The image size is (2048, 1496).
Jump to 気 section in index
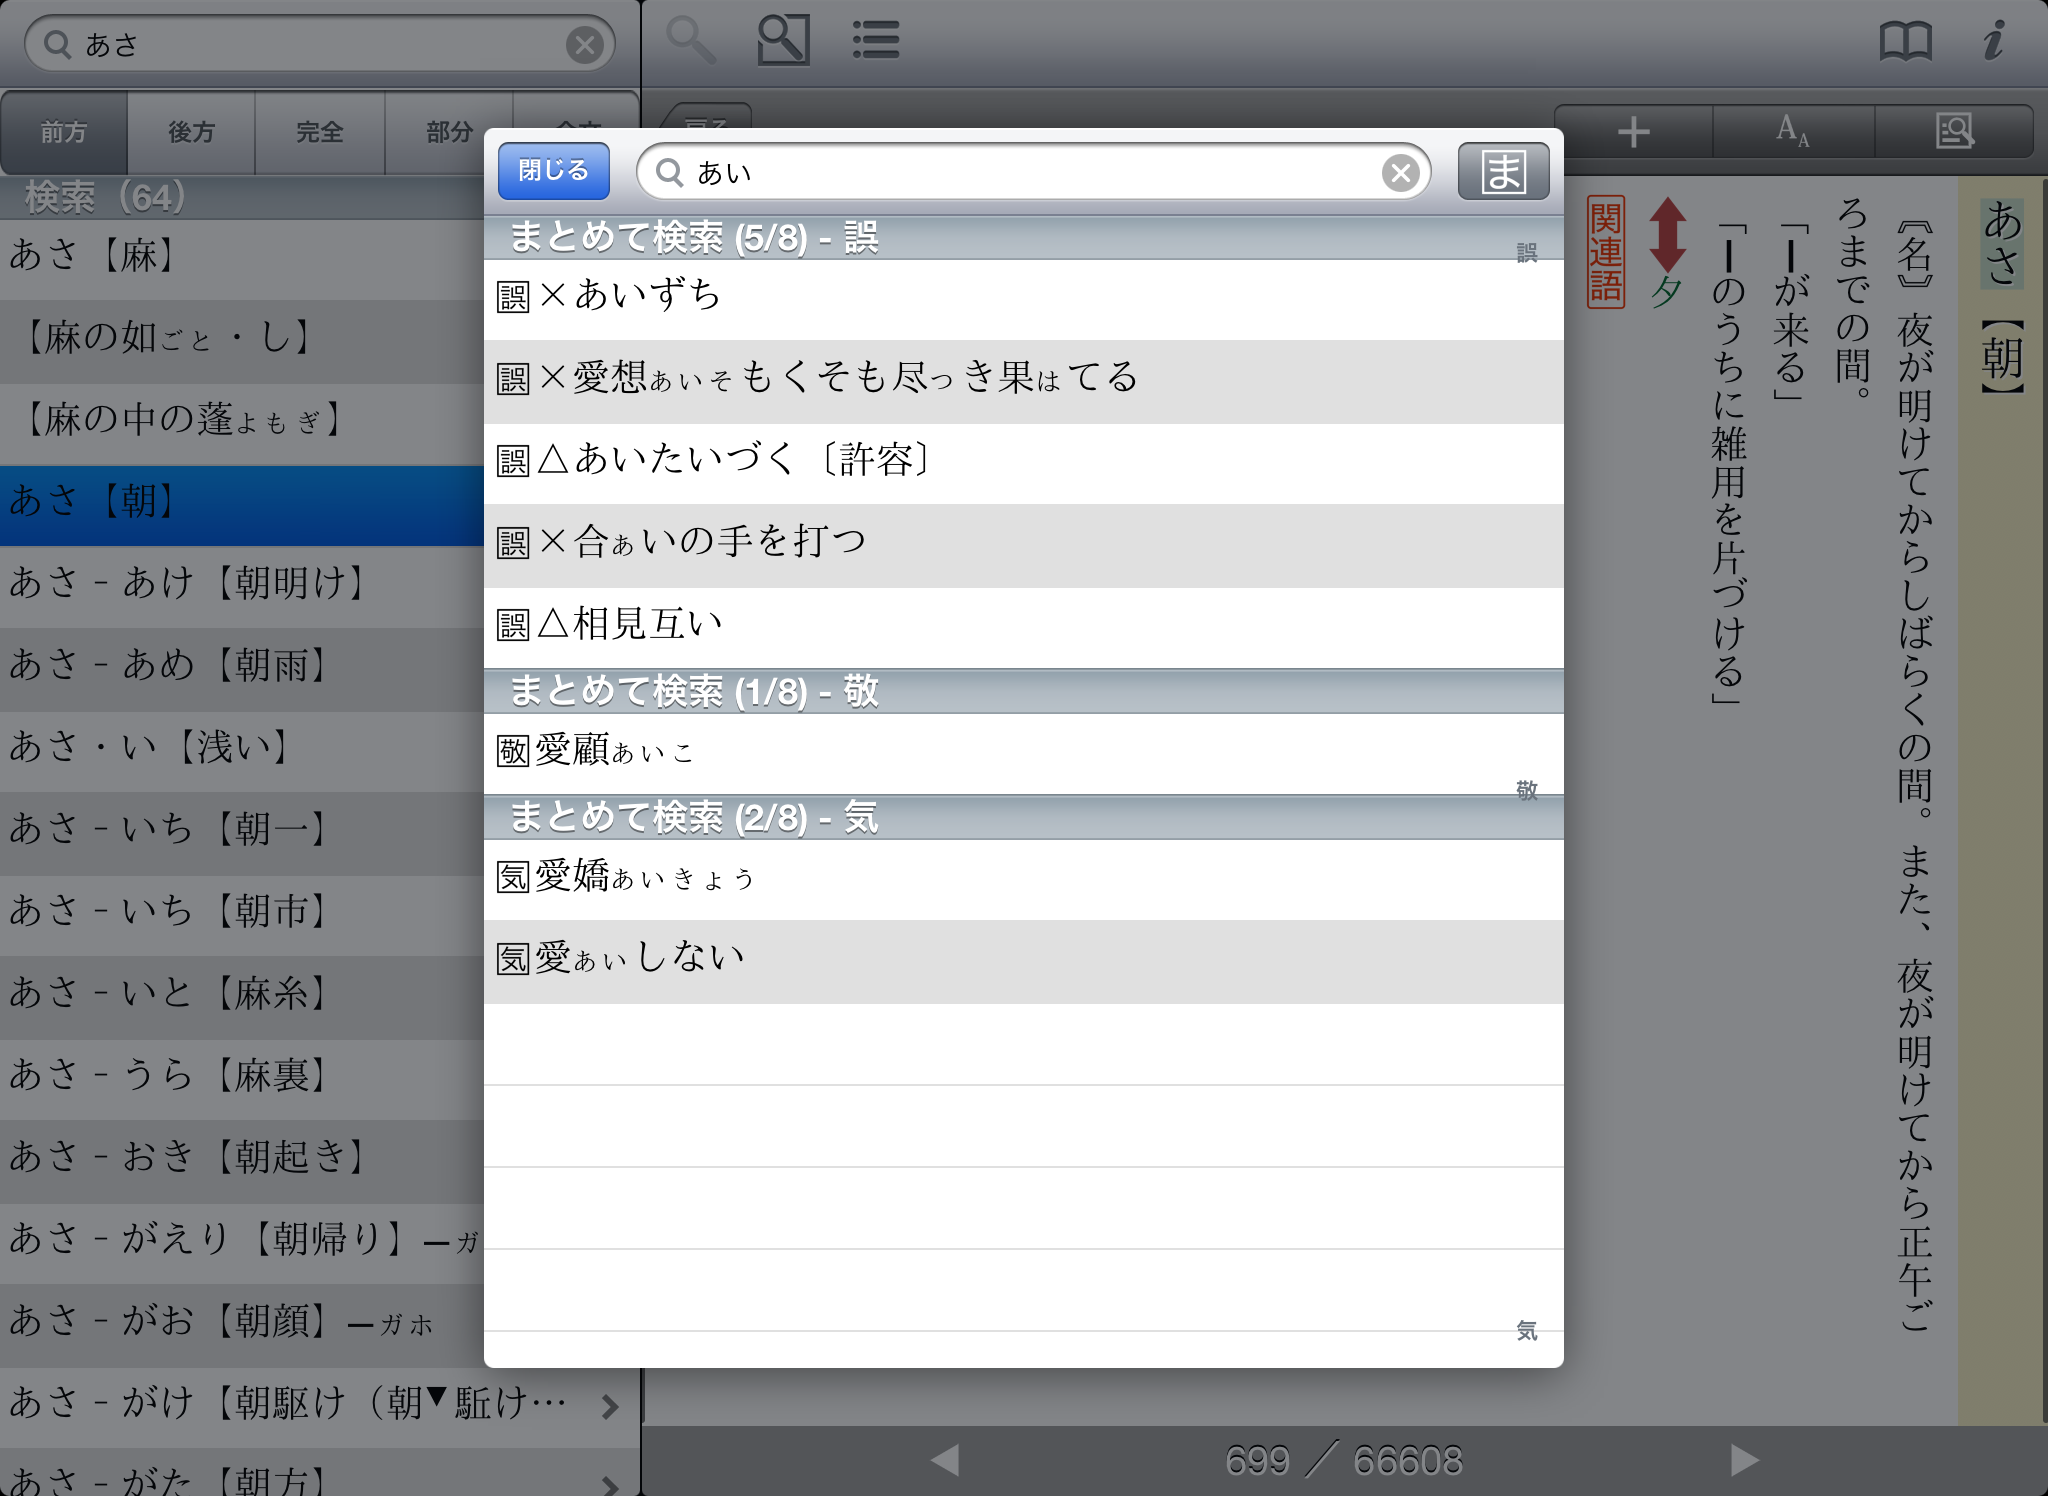[1526, 1330]
